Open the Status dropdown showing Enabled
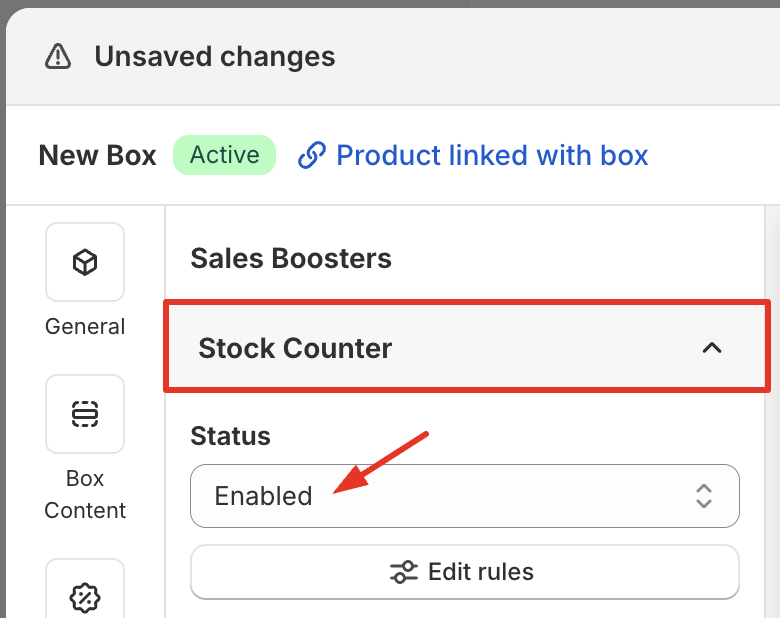 440,495
